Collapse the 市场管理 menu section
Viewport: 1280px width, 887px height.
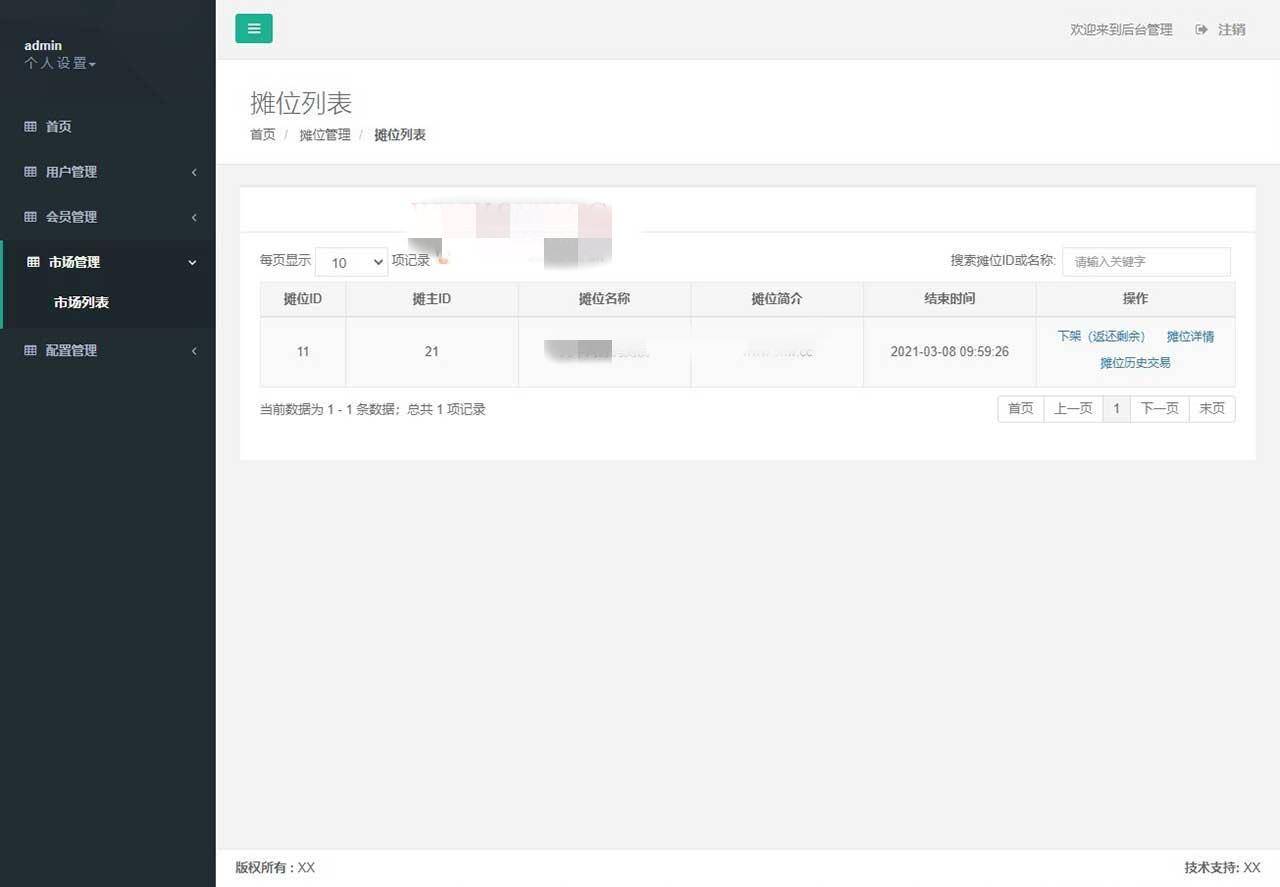(192, 262)
